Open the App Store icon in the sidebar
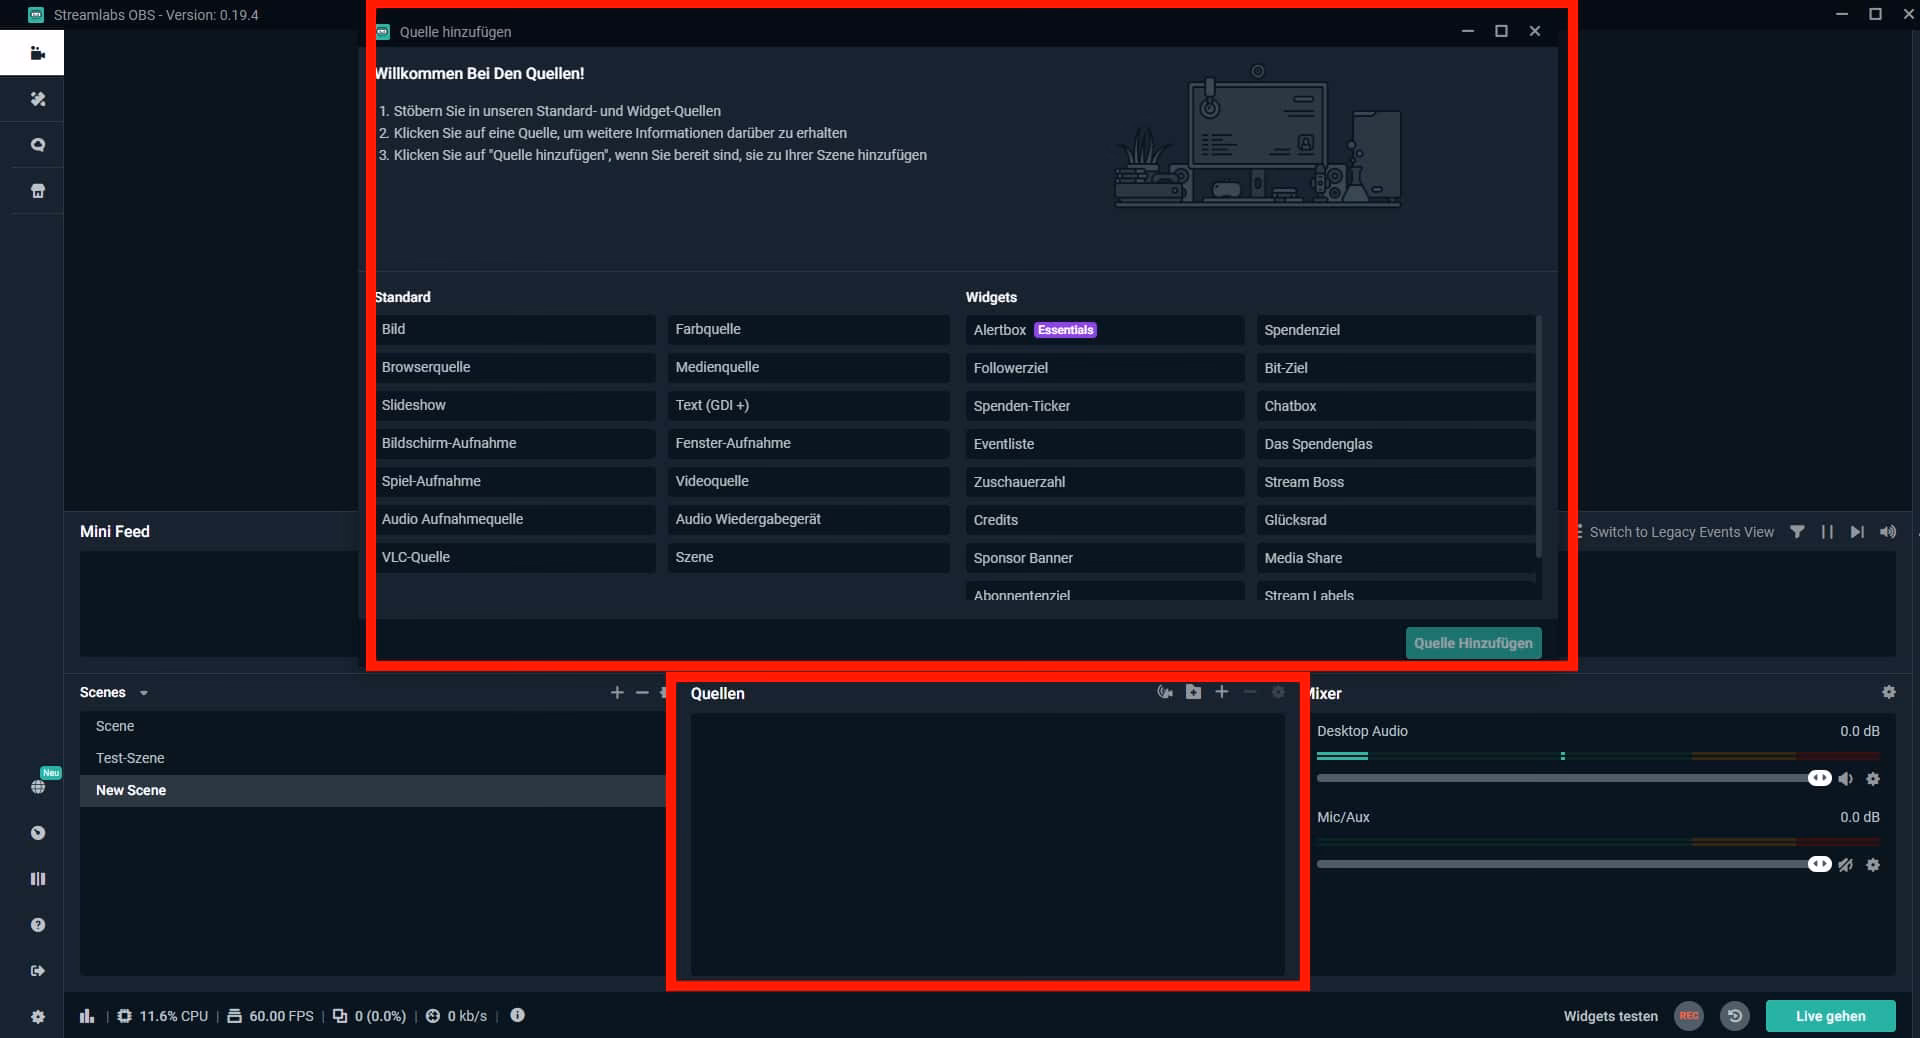This screenshot has width=1920, height=1038. (x=37, y=190)
